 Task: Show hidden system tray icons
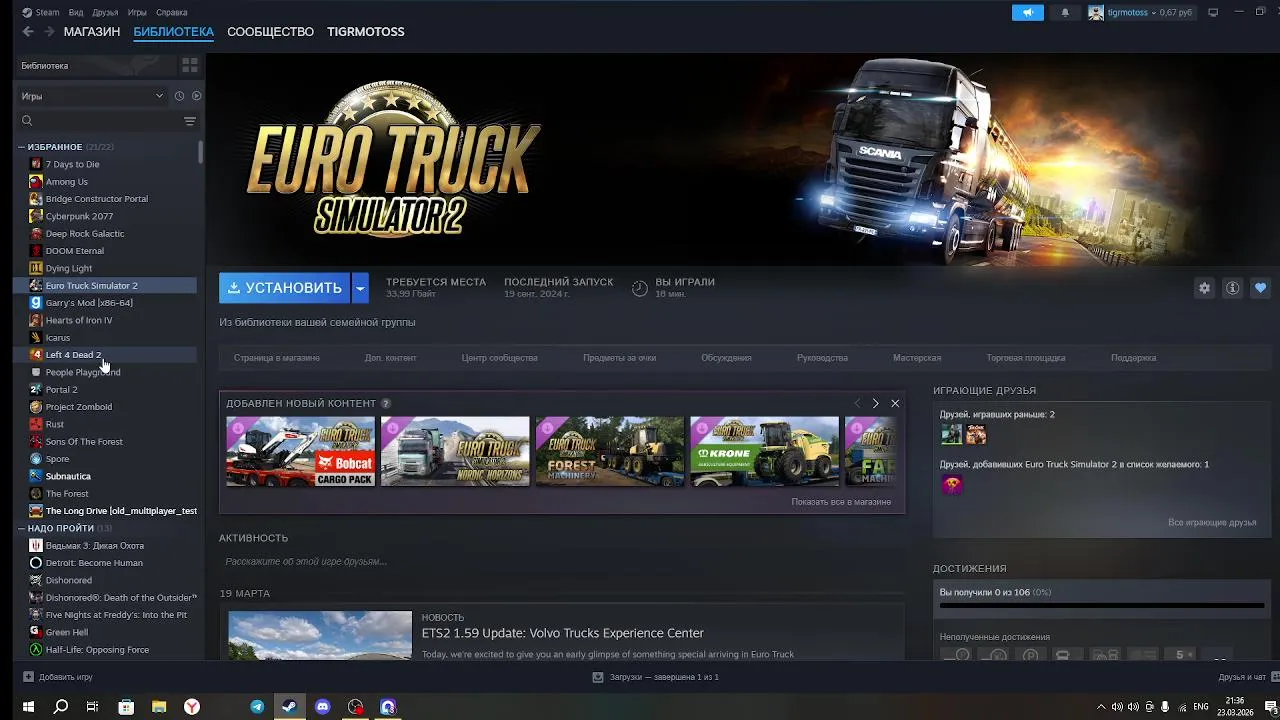click(x=1101, y=706)
